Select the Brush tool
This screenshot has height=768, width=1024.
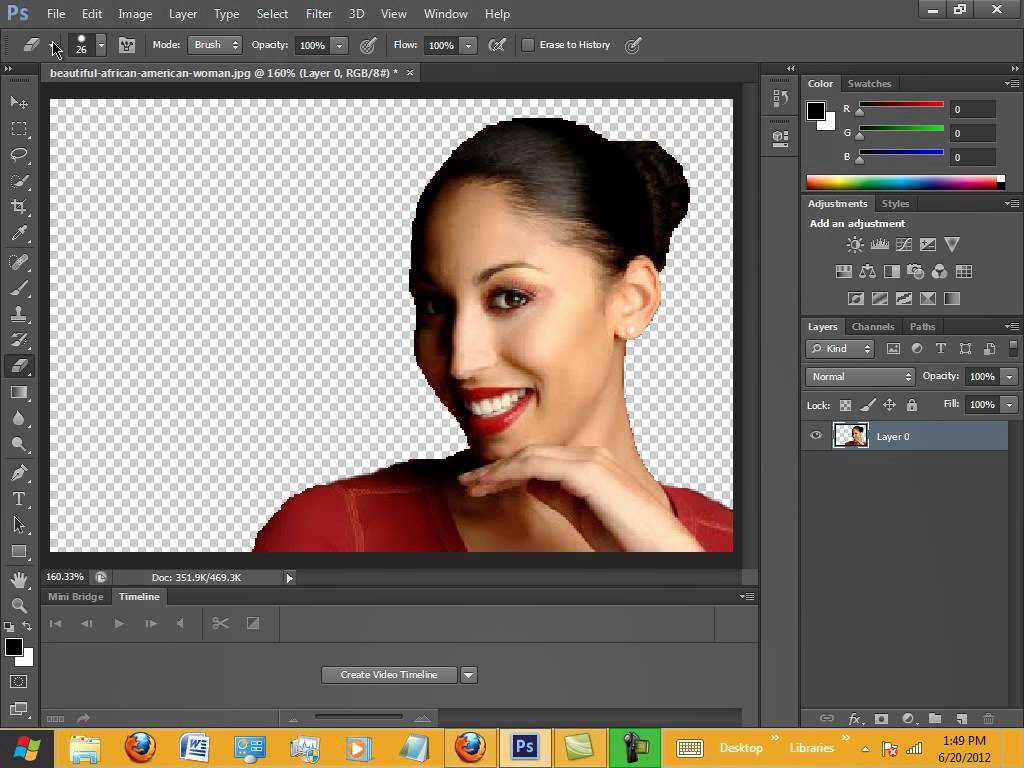(x=19, y=288)
